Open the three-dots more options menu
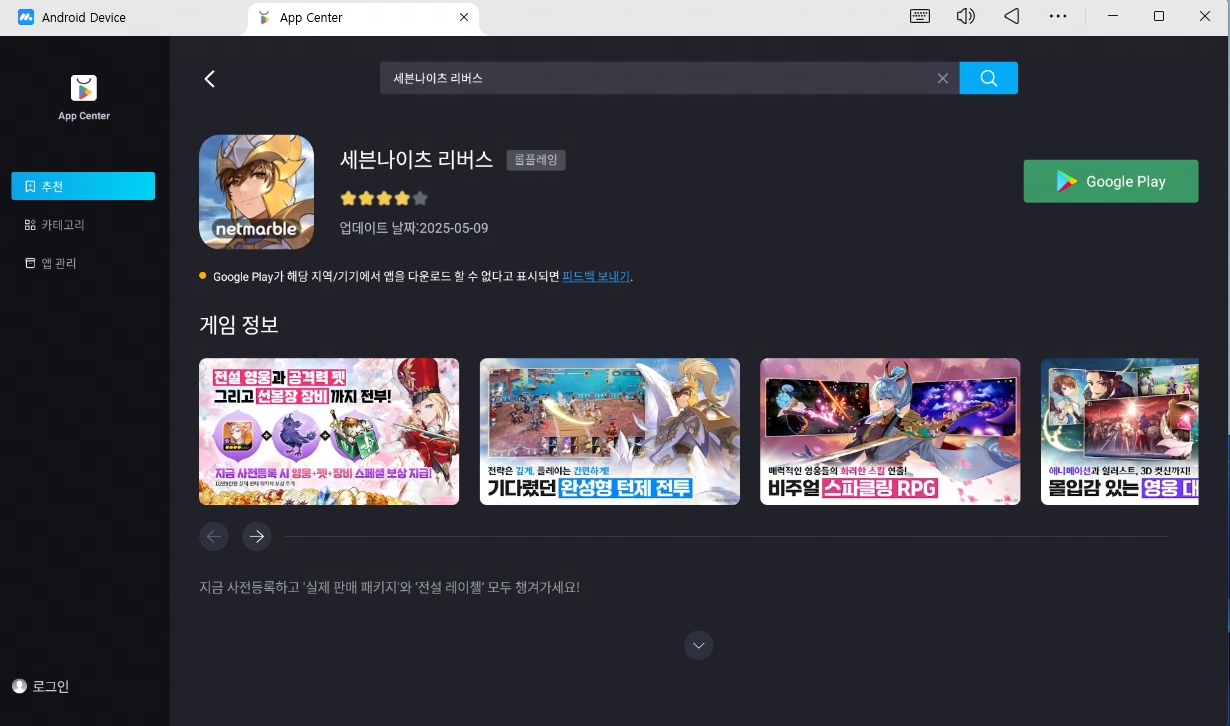The image size is (1230, 726). (1057, 17)
